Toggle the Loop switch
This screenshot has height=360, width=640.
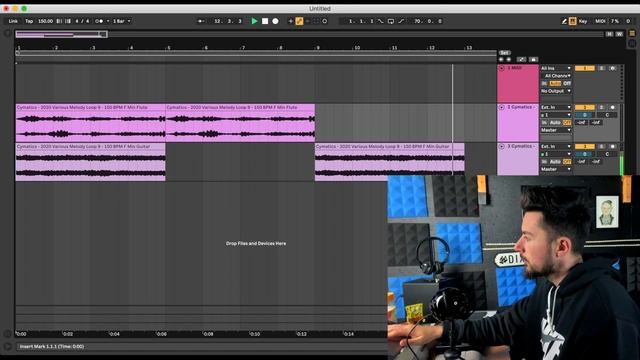coord(391,21)
